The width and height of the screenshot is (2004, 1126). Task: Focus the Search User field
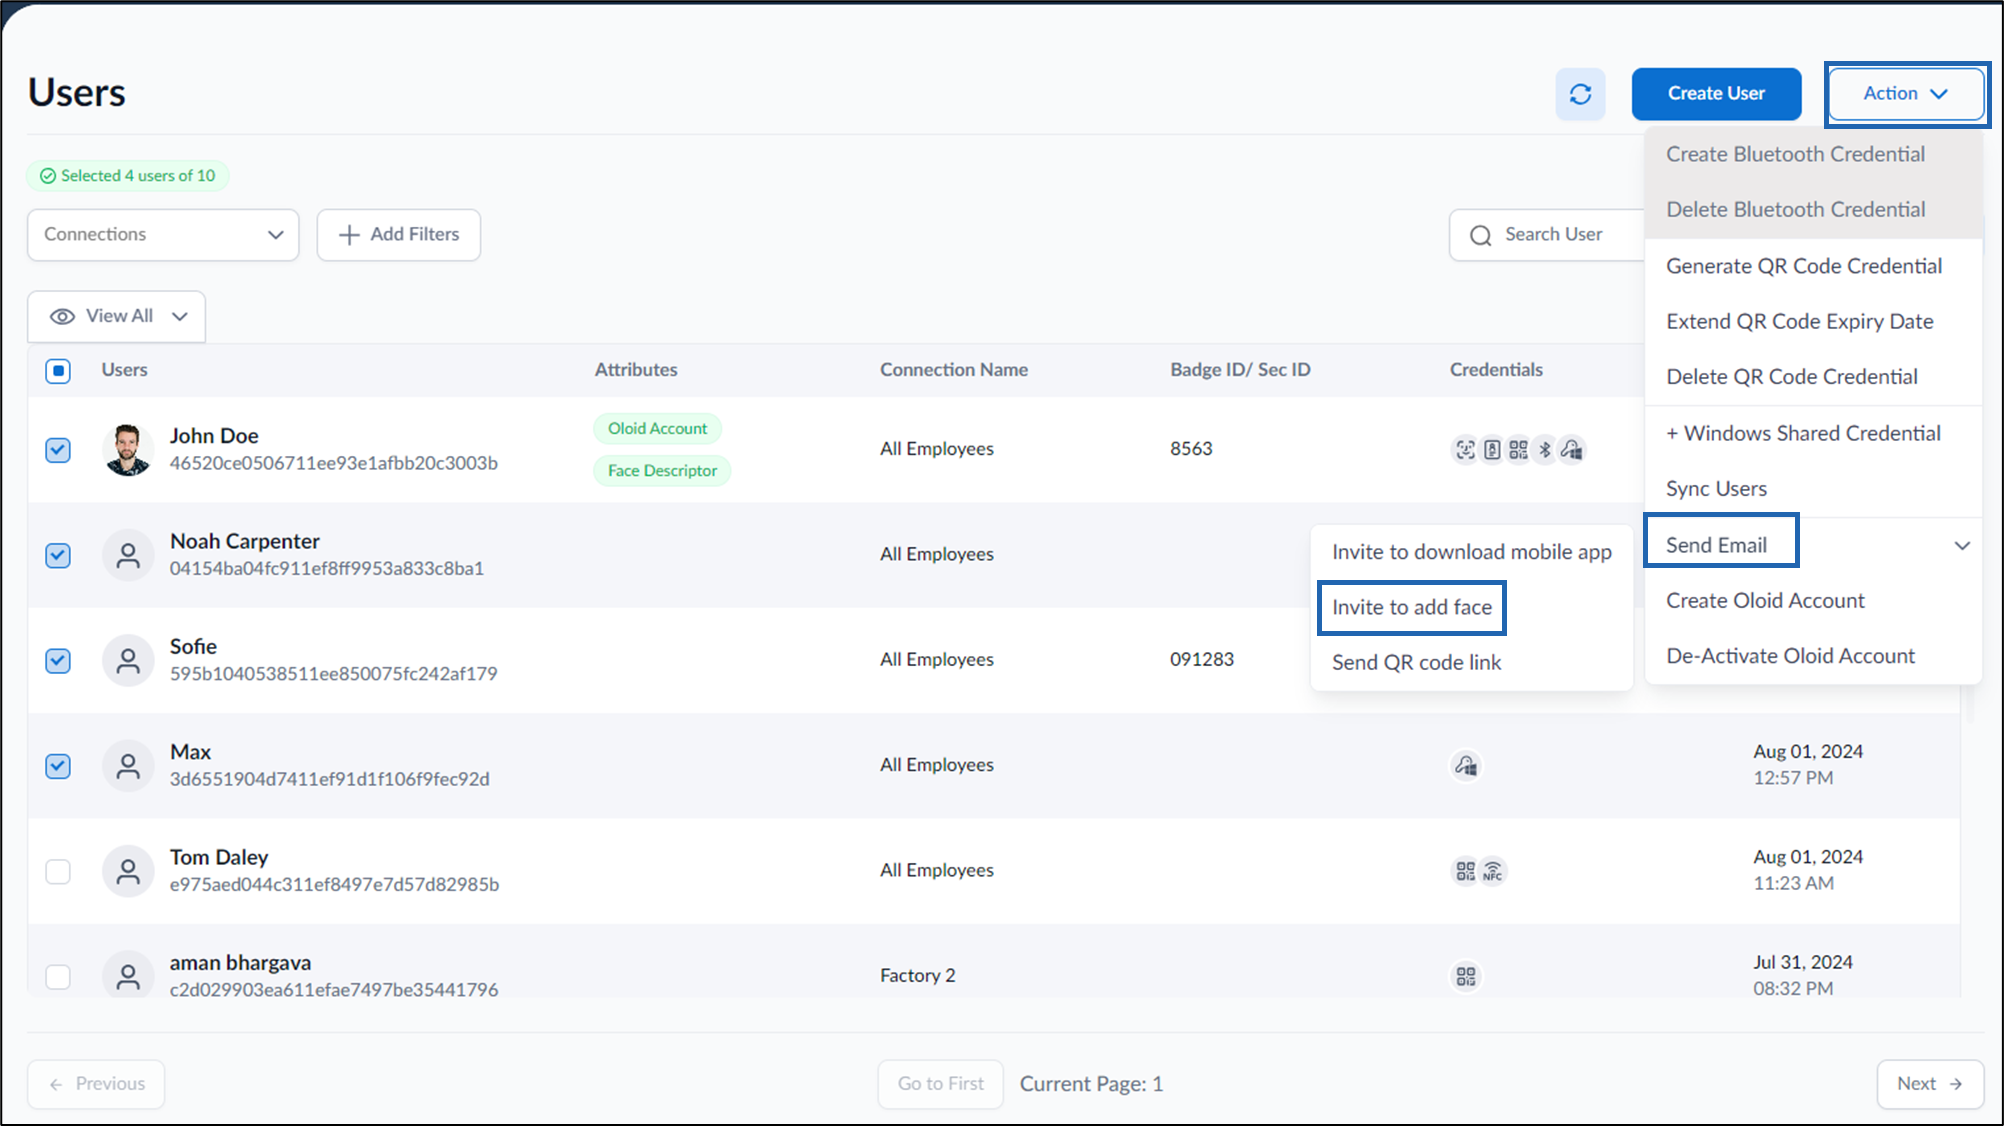click(1548, 235)
